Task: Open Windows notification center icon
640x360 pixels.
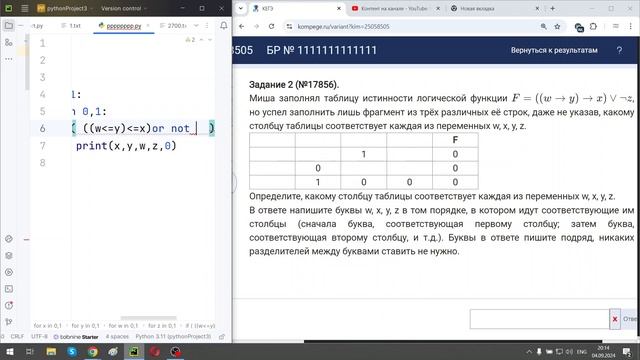Action: coord(627,352)
